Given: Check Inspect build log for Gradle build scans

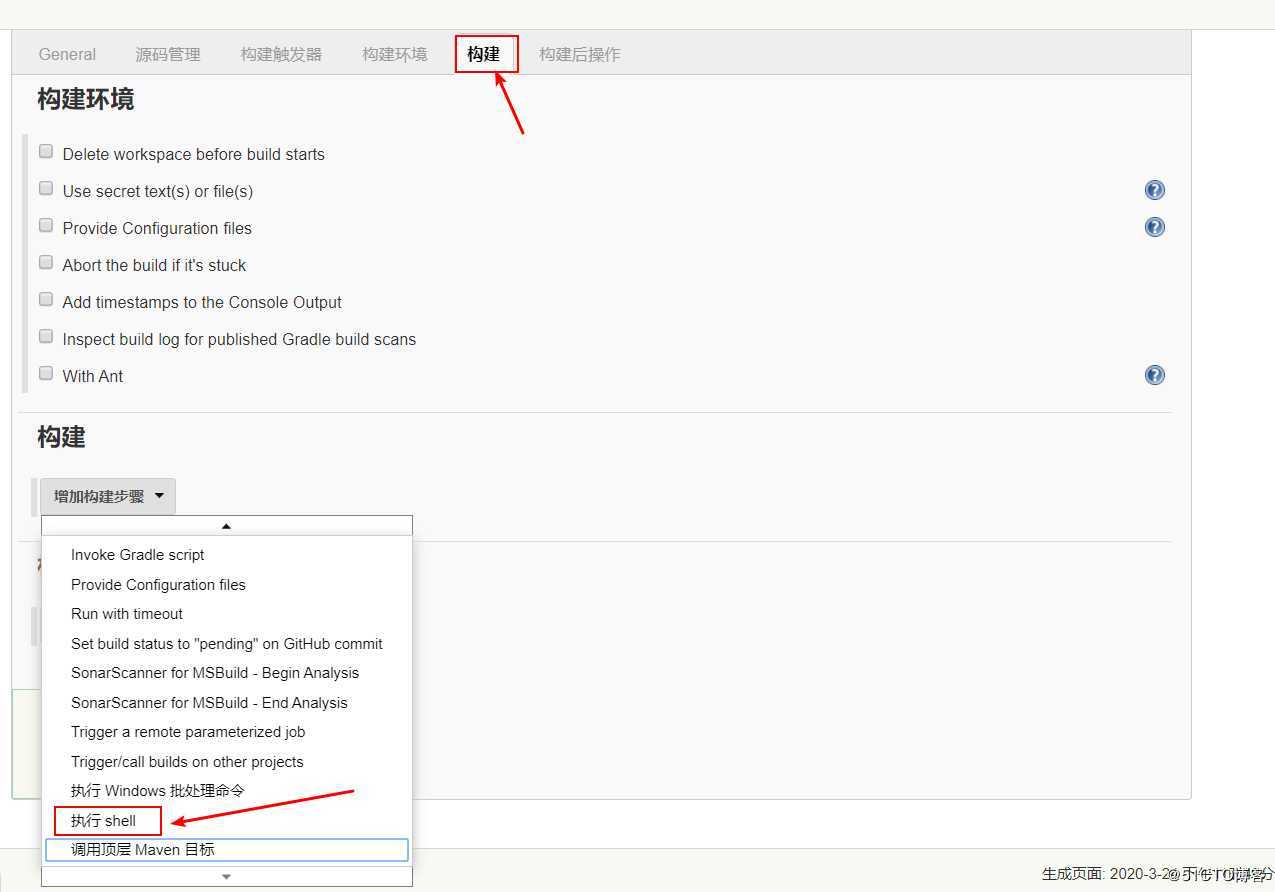Looking at the screenshot, I should [46, 337].
